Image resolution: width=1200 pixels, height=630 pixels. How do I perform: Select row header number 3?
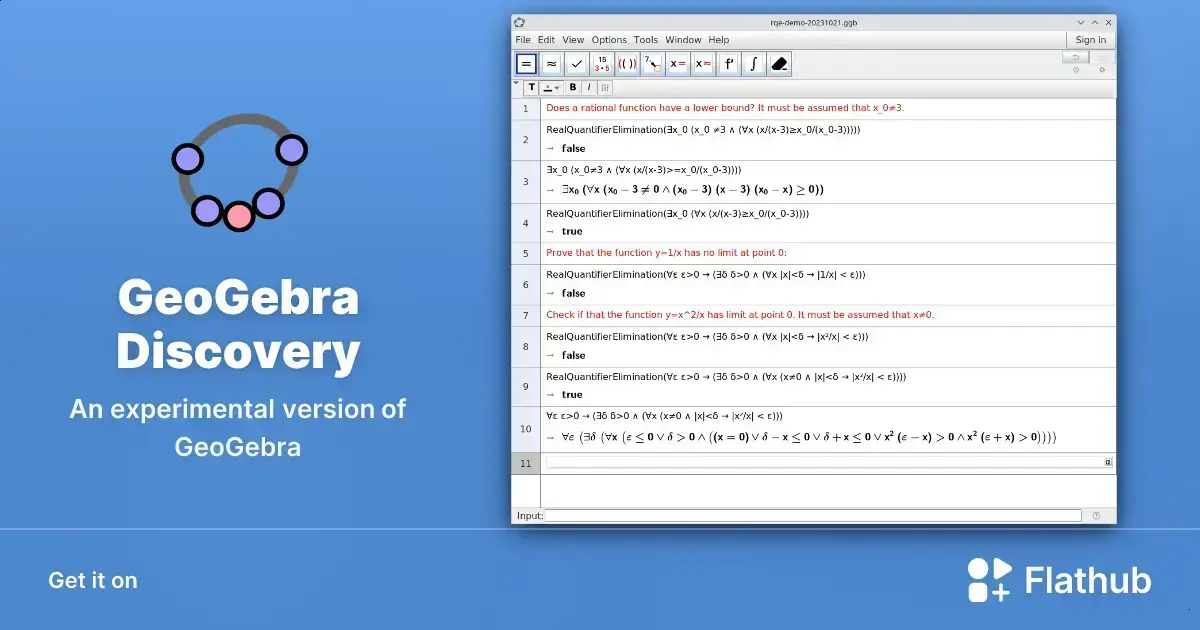pos(525,182)
